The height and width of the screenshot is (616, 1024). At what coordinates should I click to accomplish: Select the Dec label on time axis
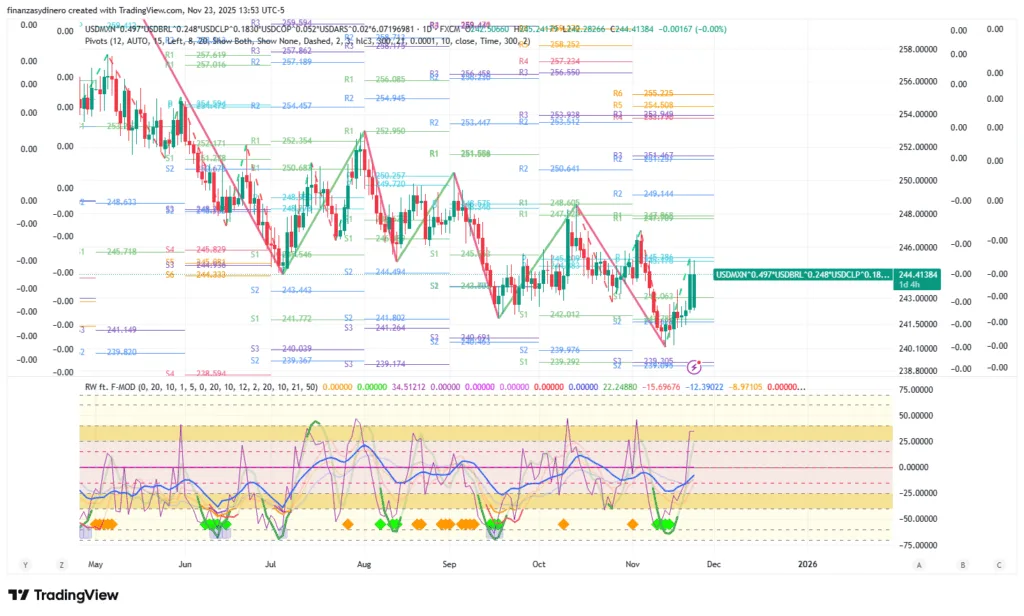tap(713, 564)
